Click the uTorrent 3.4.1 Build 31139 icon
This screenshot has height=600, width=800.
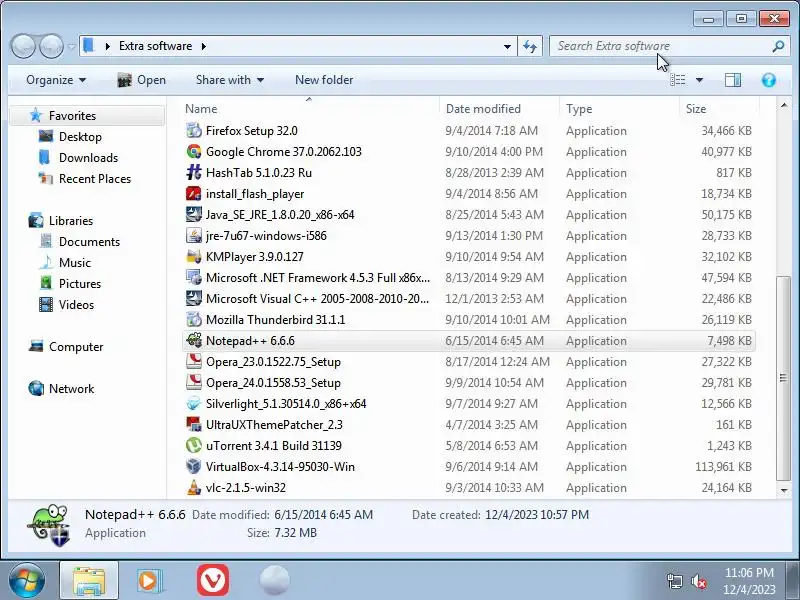coord(194,445)
